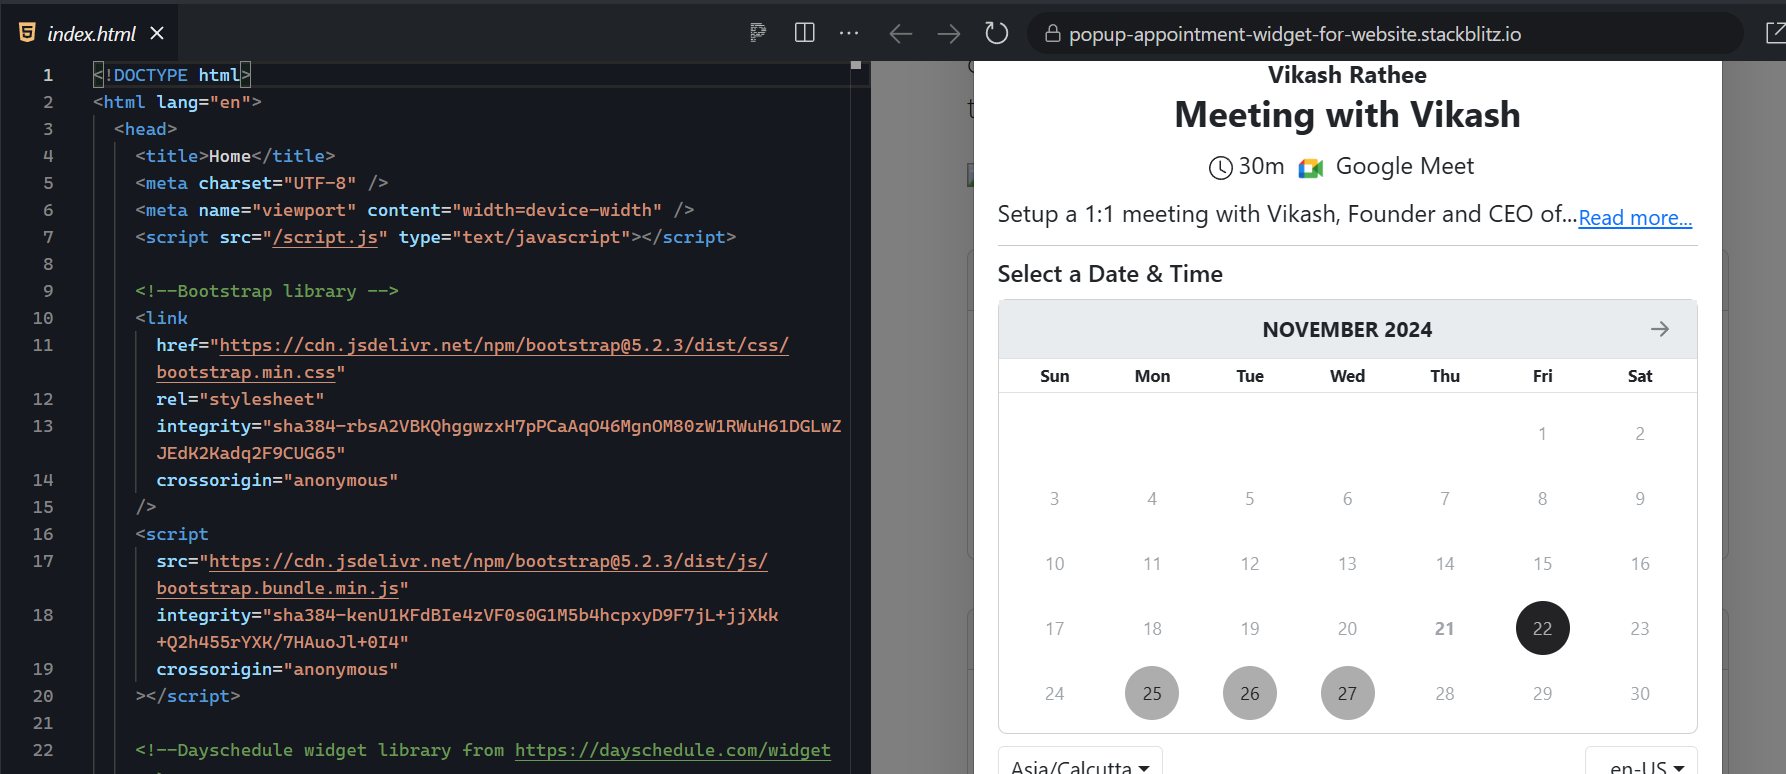This screenshot has height=774, width=1786.
Task: Open preview in new window icon
Action: coord(1775,34)
